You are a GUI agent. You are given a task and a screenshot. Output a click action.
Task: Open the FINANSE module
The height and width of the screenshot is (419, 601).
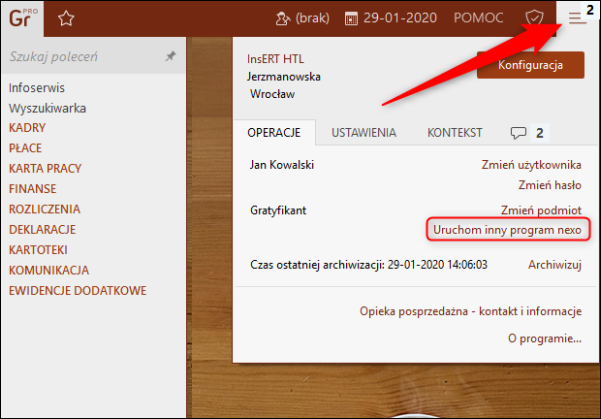(33, 189)
